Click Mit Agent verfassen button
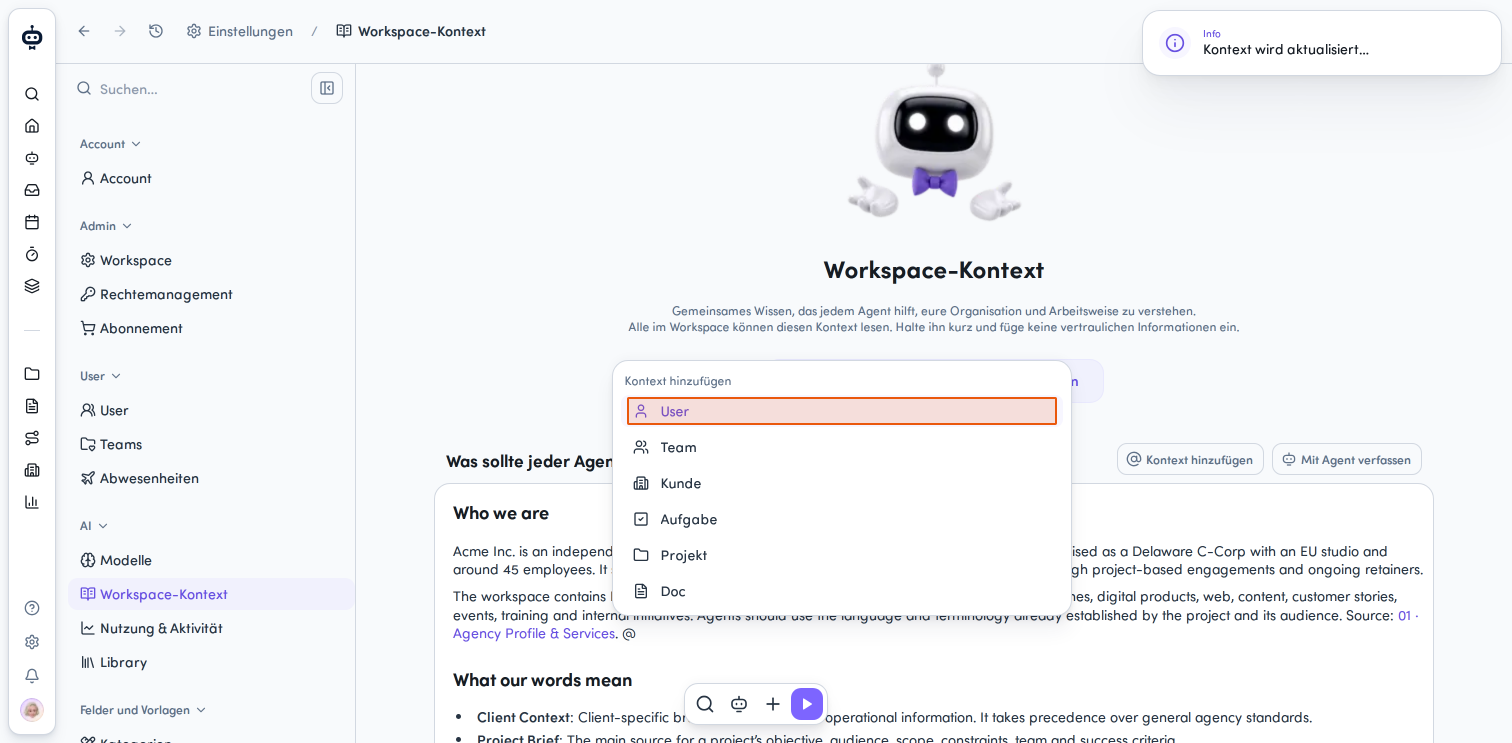The image size is (1512, 743). (1347, 460)
